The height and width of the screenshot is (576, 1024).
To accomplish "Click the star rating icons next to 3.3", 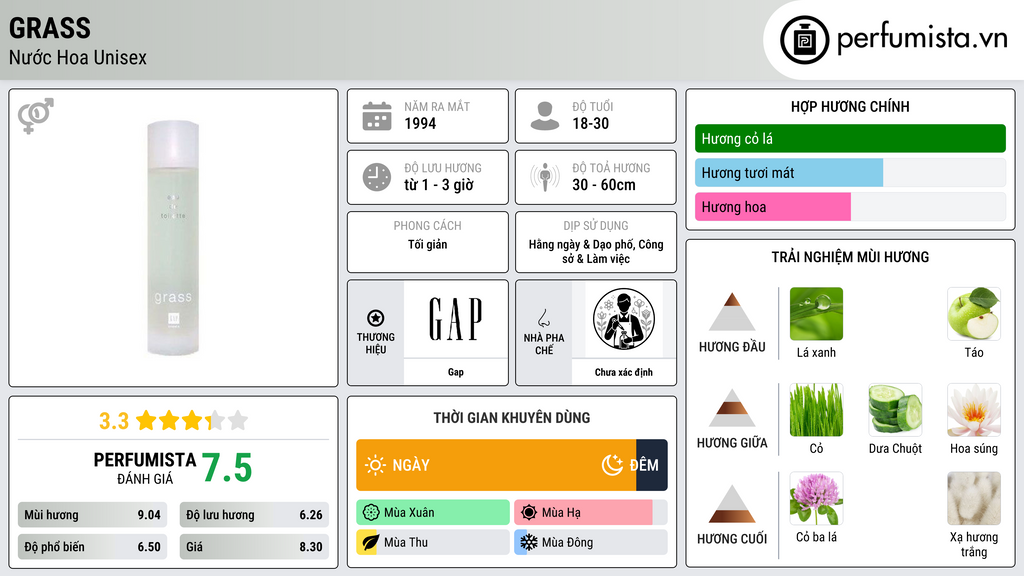I will [x=192, y=421].
